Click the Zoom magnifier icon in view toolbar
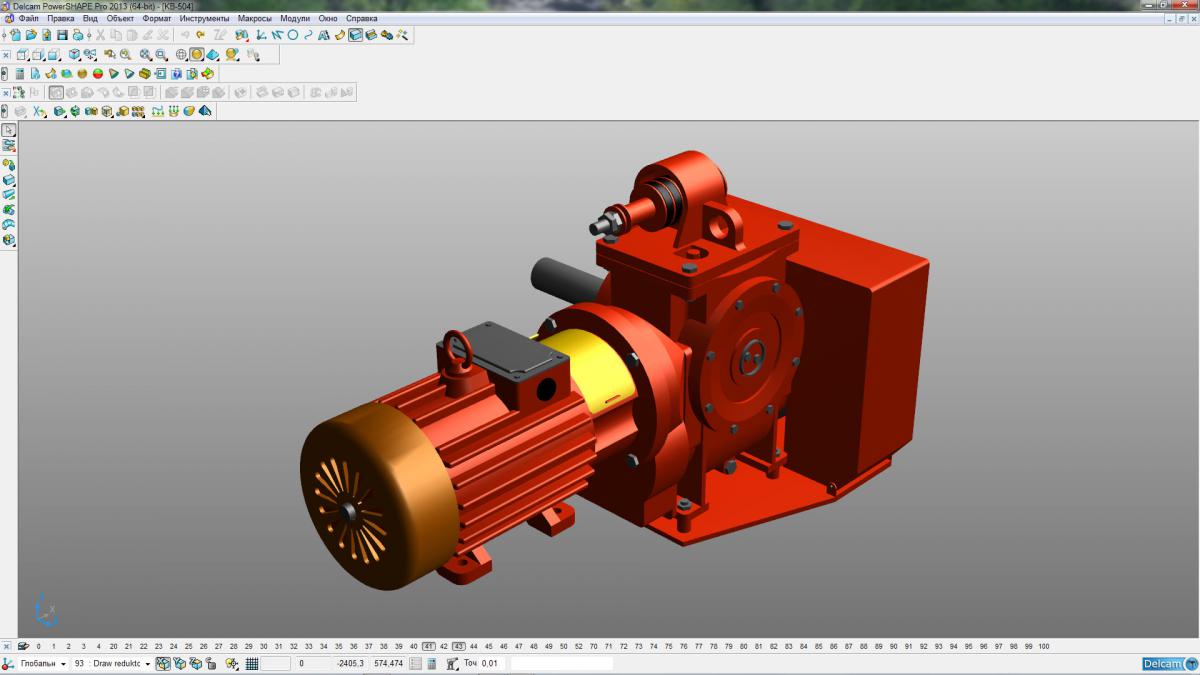The image size is (1200, 675). tap(125, 55)
